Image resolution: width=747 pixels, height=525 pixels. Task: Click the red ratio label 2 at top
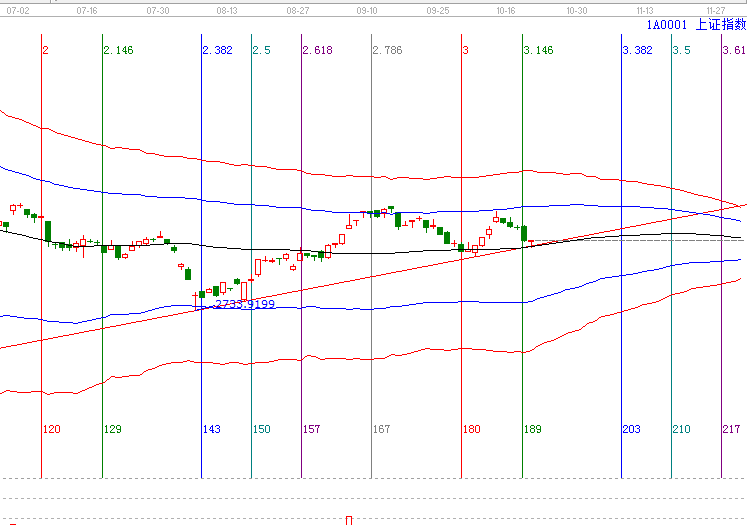click(x=45, y=50)
